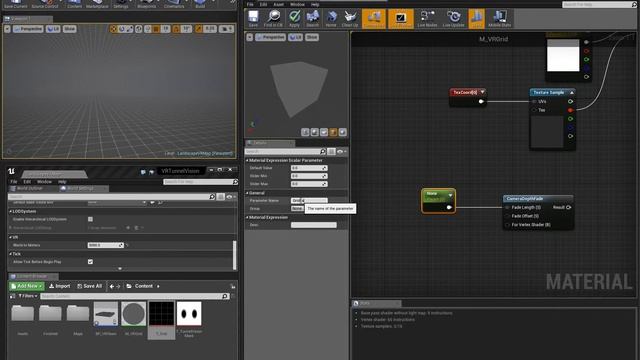Select the M_VRGrid sphere material thumbnail
640x360 pixels.
click(133, 313)
